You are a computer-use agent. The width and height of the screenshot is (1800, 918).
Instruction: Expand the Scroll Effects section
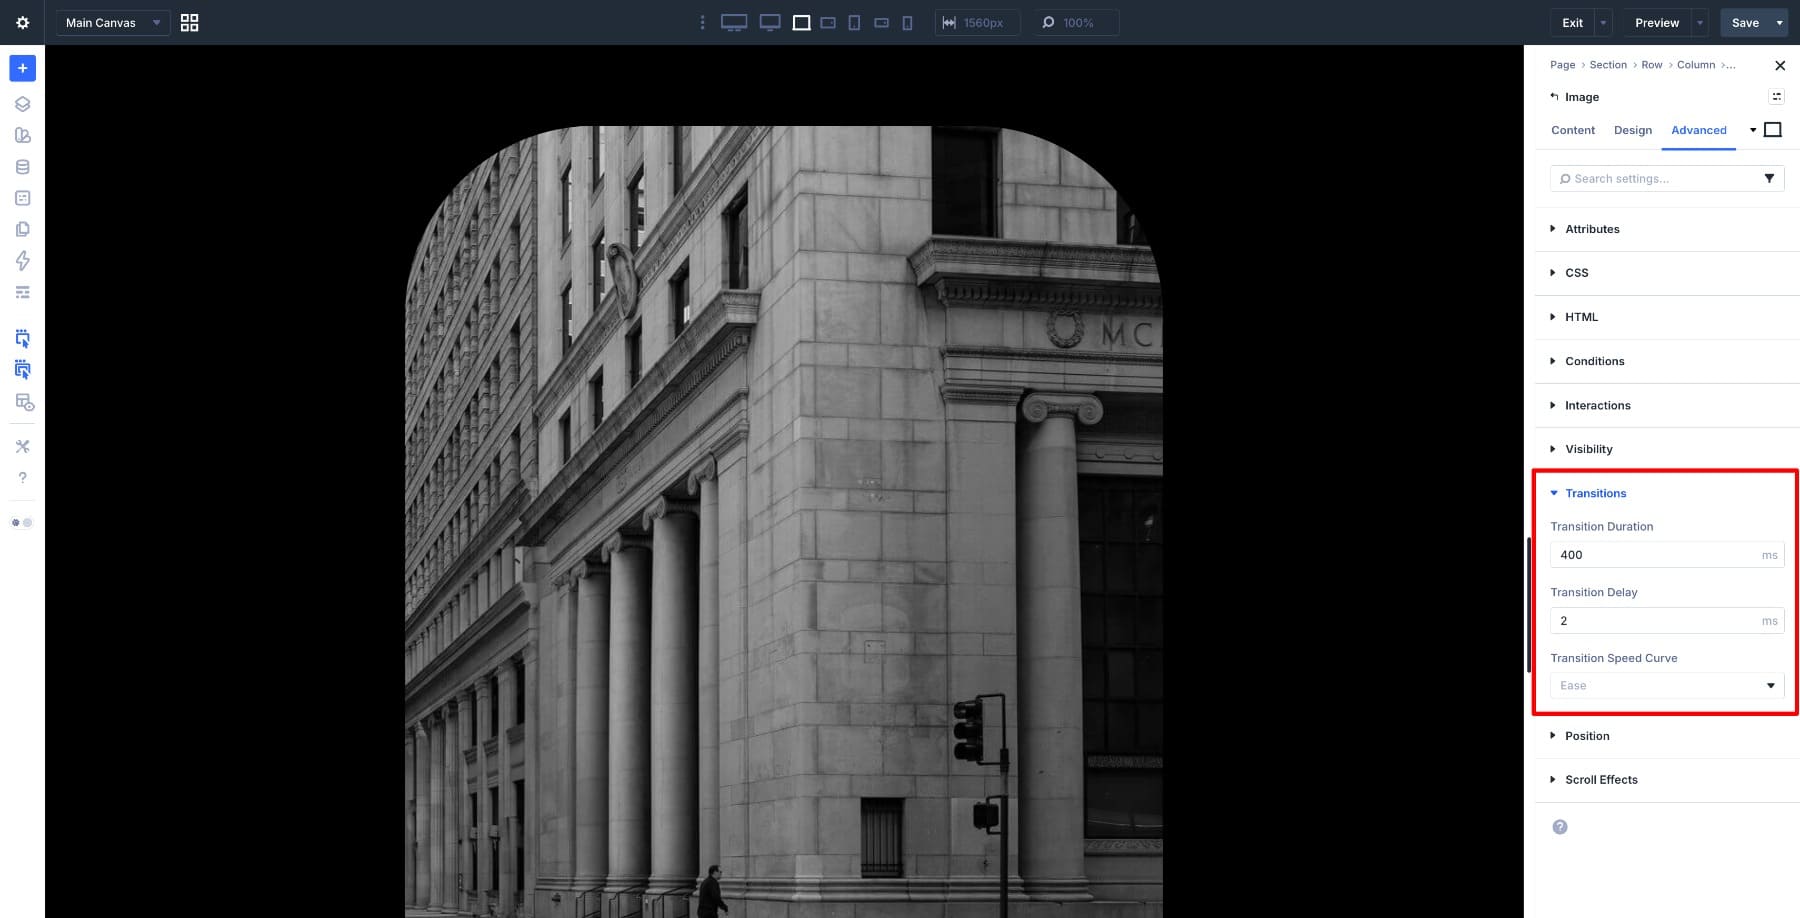(1600, 779)
